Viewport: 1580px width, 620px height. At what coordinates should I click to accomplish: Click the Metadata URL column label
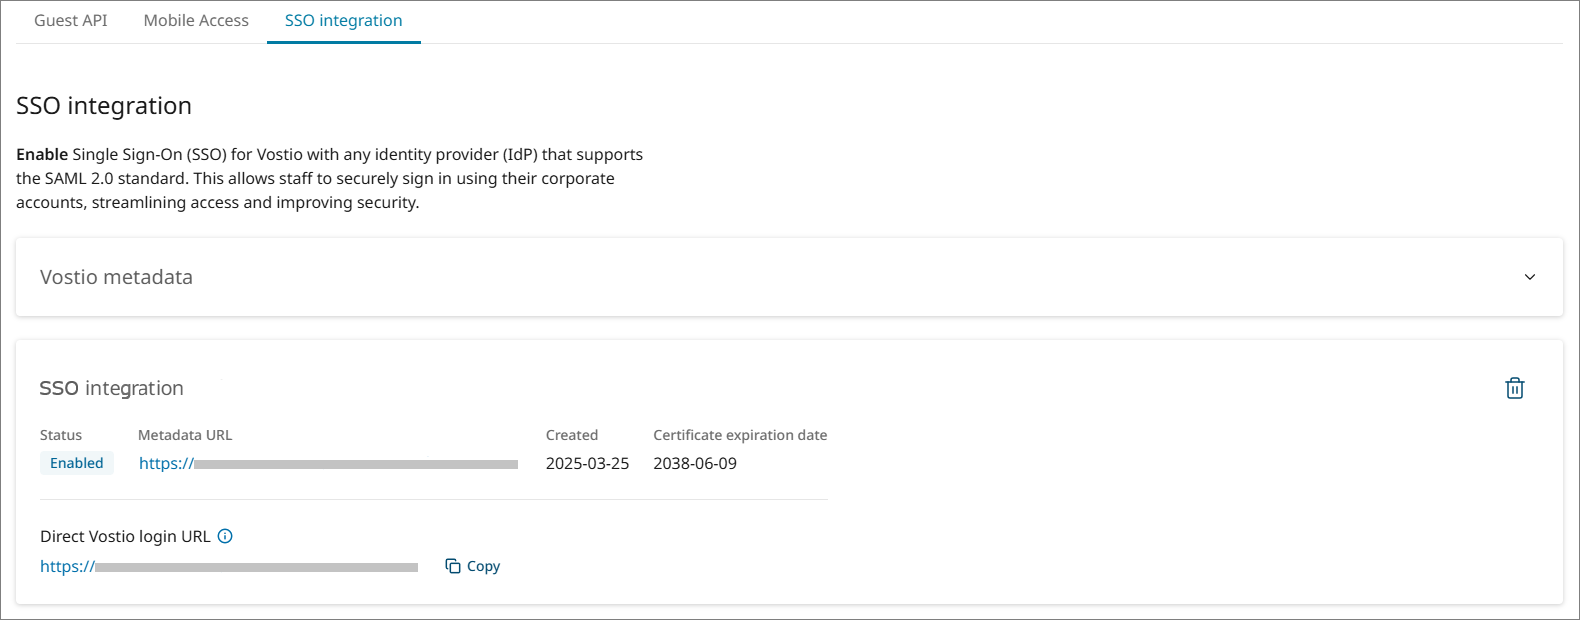[x=185, y=435]
